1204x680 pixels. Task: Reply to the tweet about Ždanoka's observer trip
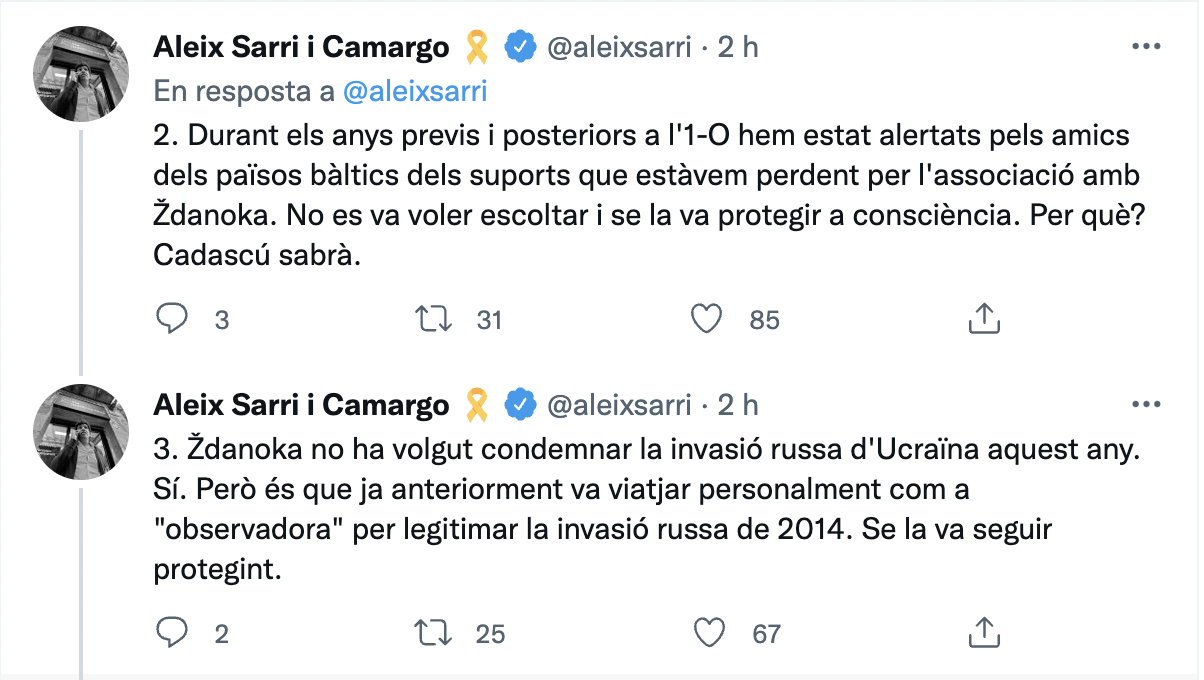click(174, 633)
